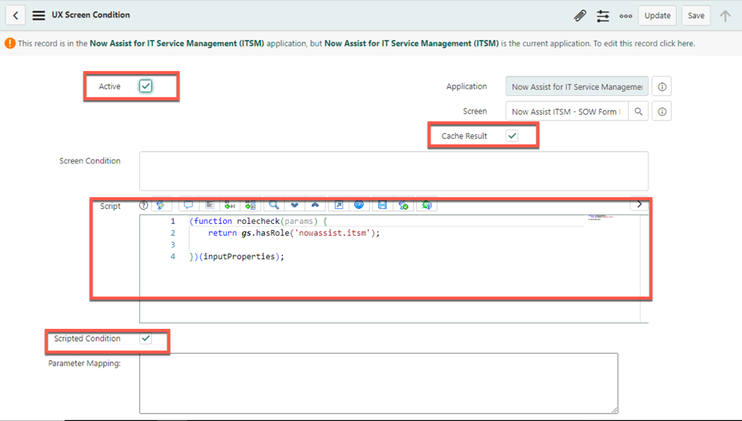
Task: Click the Update button
Action: click(657, 16)
